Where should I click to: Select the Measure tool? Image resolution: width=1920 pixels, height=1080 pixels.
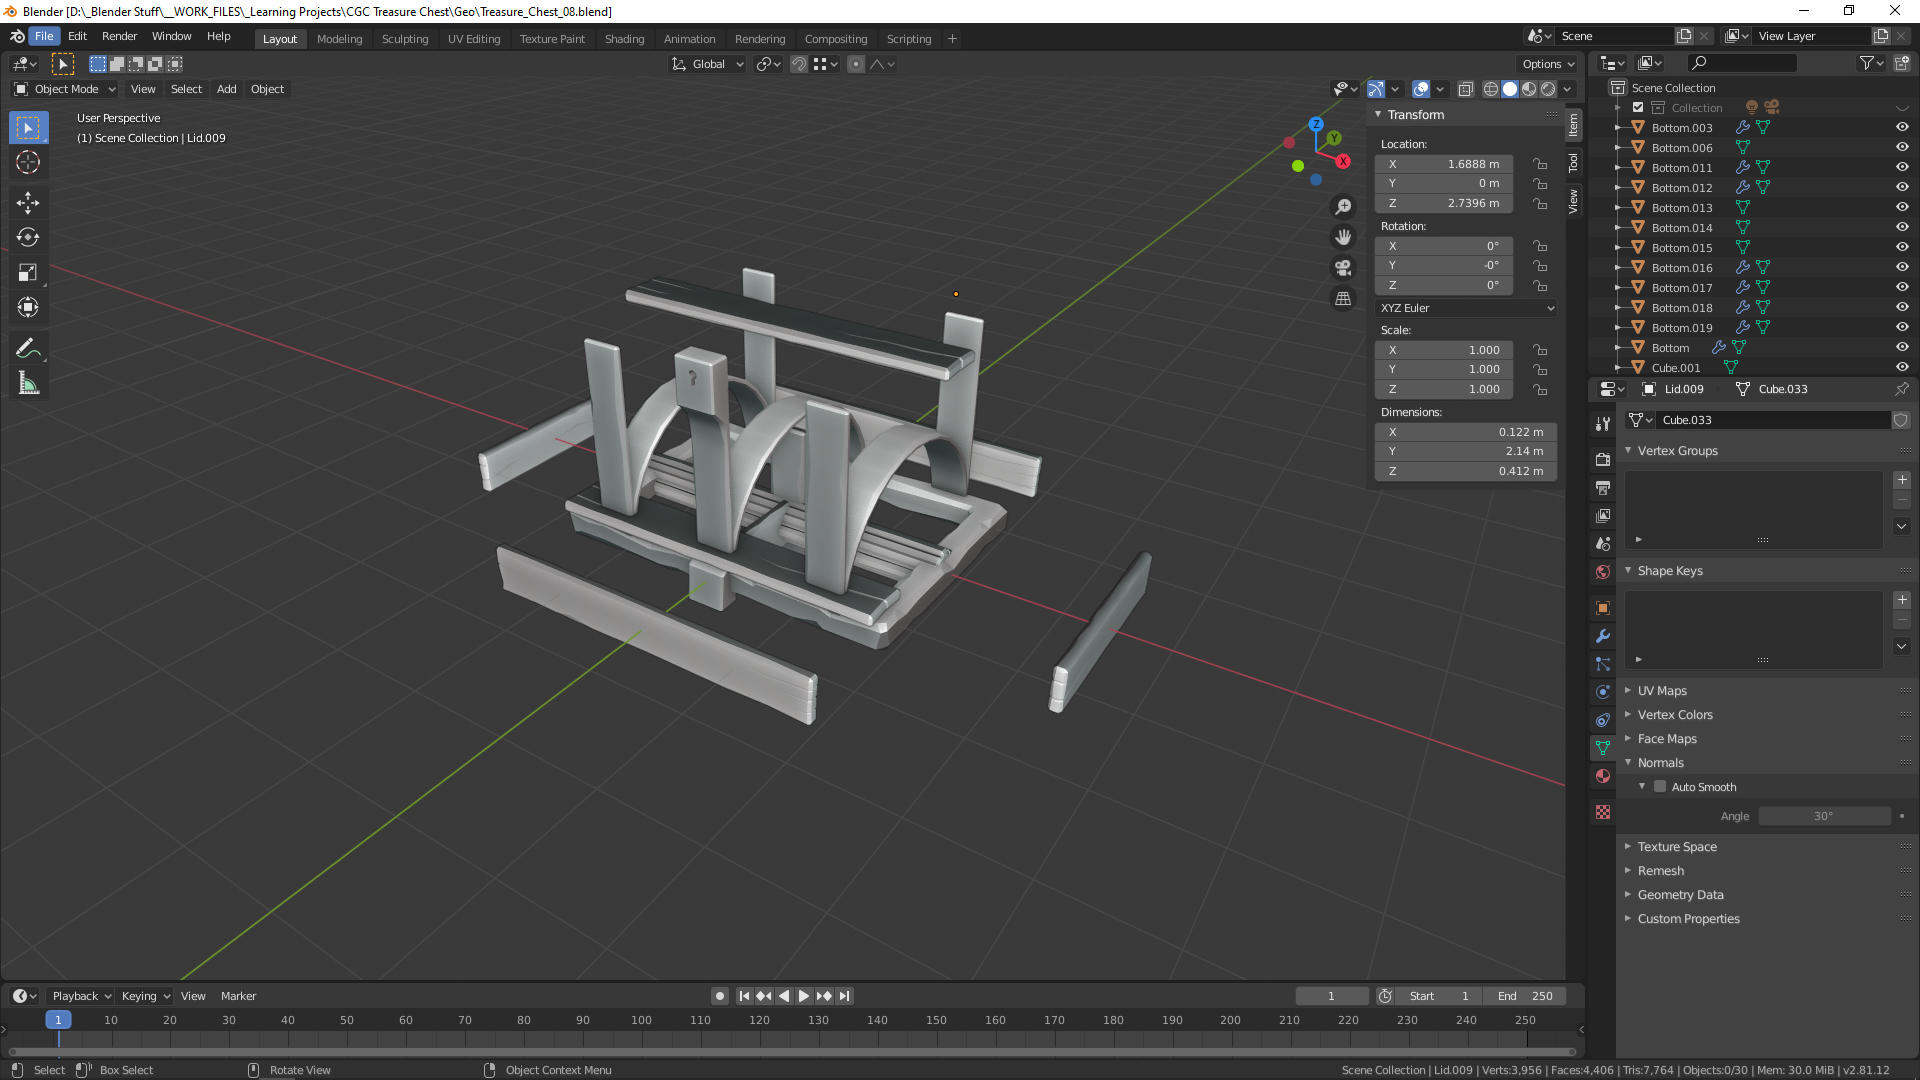tap(28, 384)
